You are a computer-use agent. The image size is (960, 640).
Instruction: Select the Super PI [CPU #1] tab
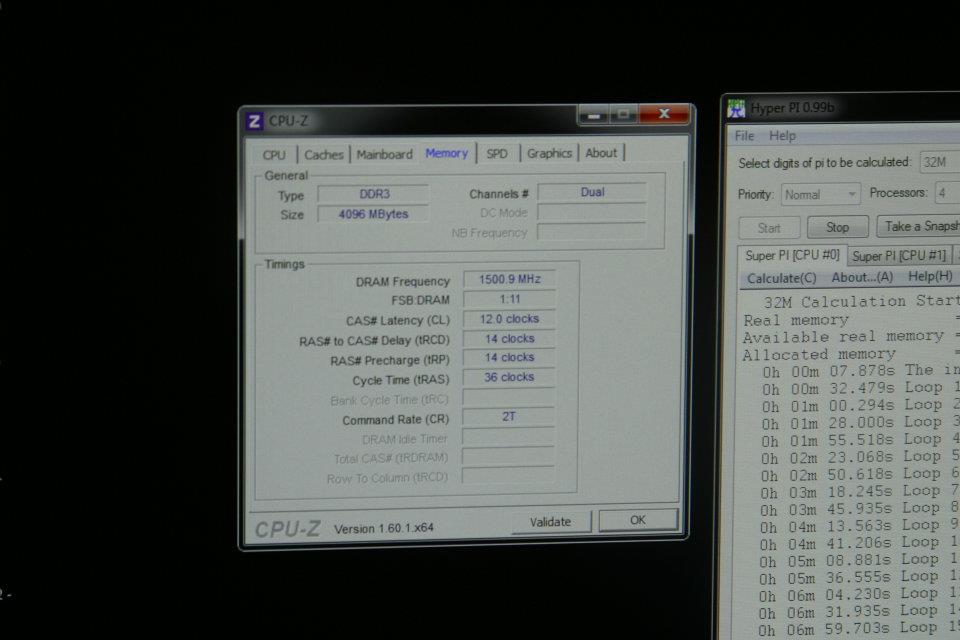point(898,255)
